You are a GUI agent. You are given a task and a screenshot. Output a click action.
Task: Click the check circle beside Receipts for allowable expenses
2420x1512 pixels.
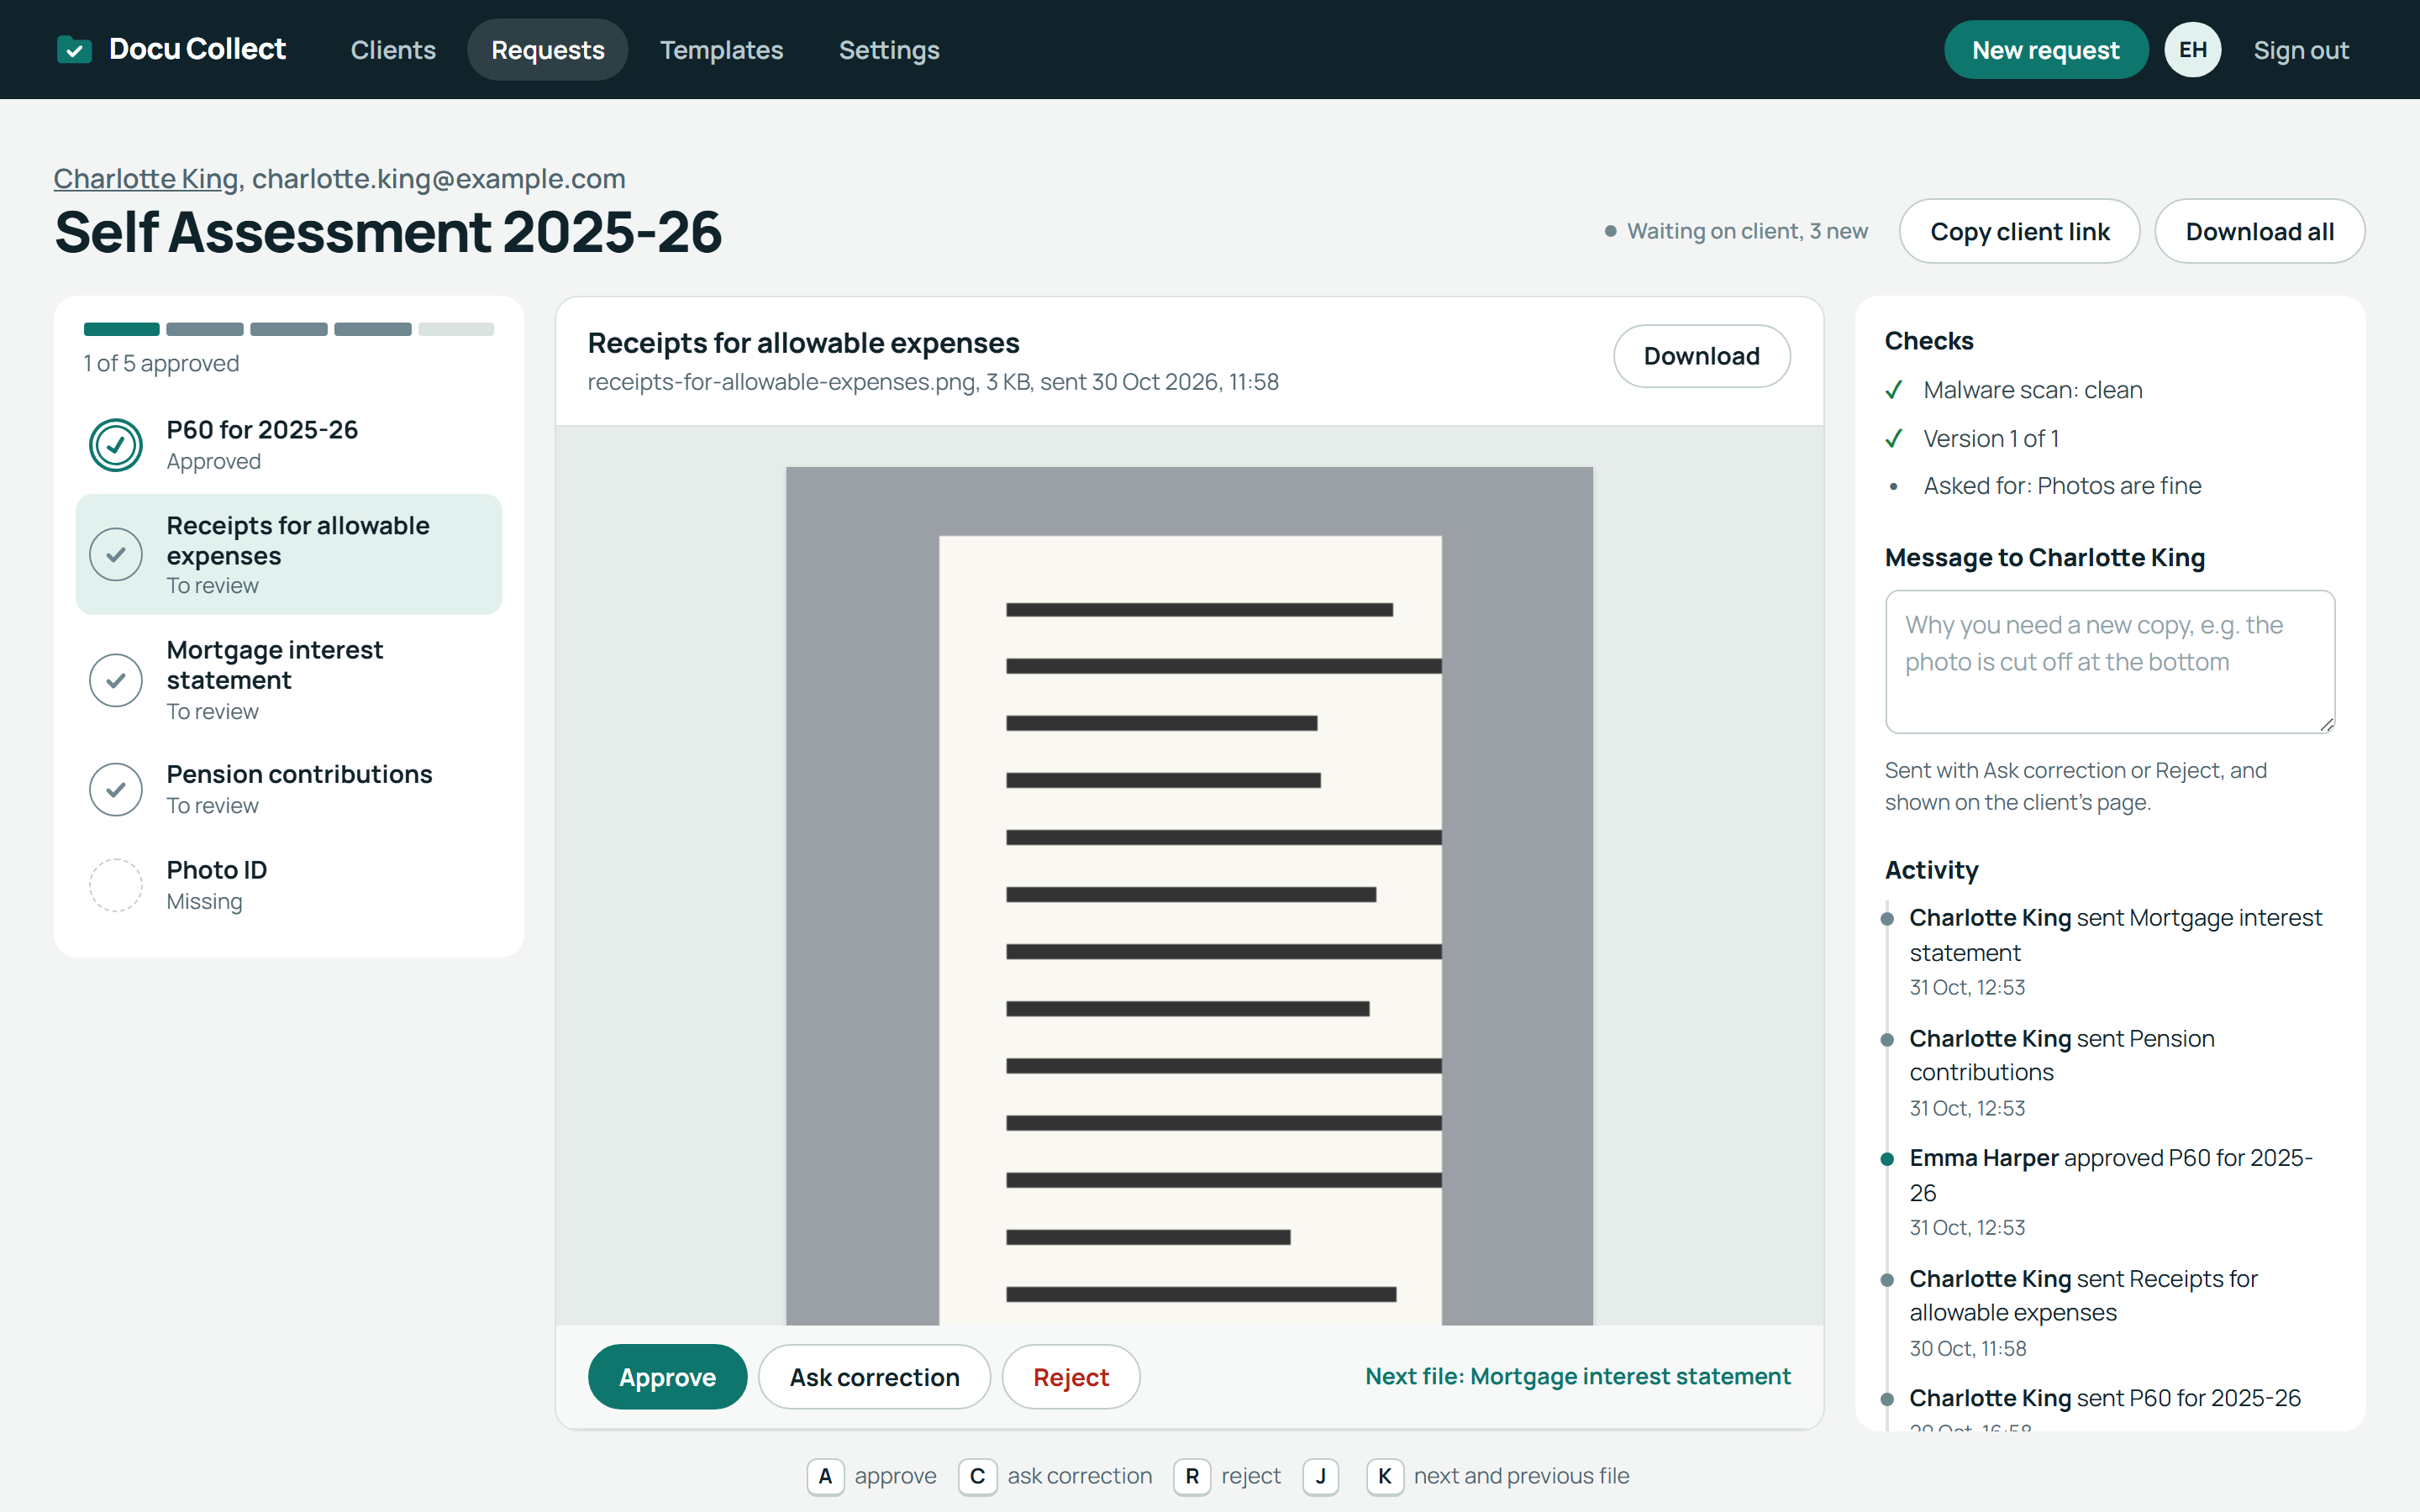pos(116,554)
